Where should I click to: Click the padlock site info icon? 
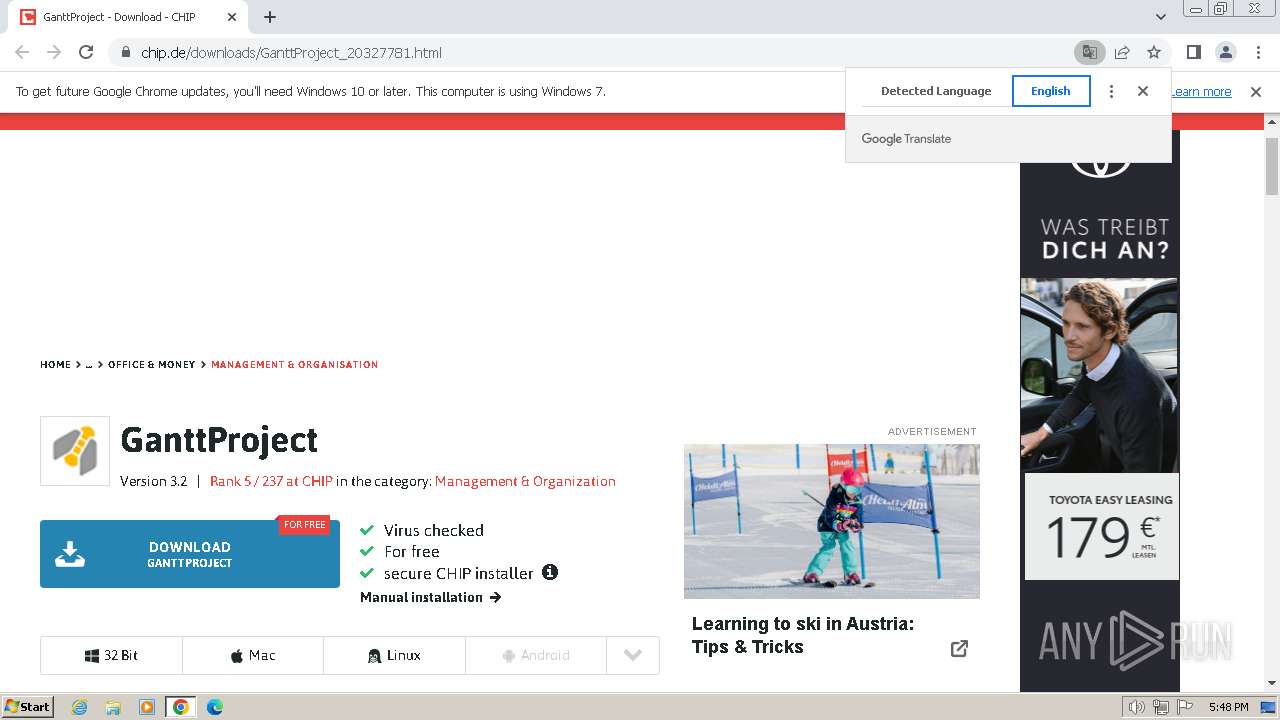(126, 52)
